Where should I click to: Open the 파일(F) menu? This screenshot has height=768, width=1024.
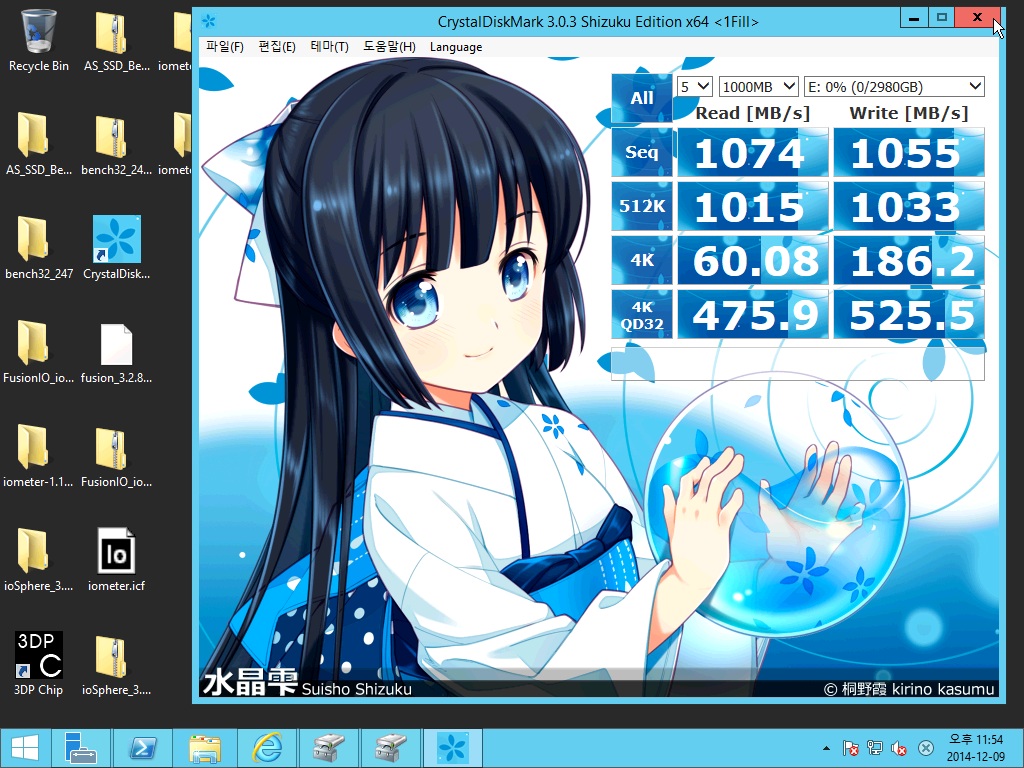coord(225,47)
